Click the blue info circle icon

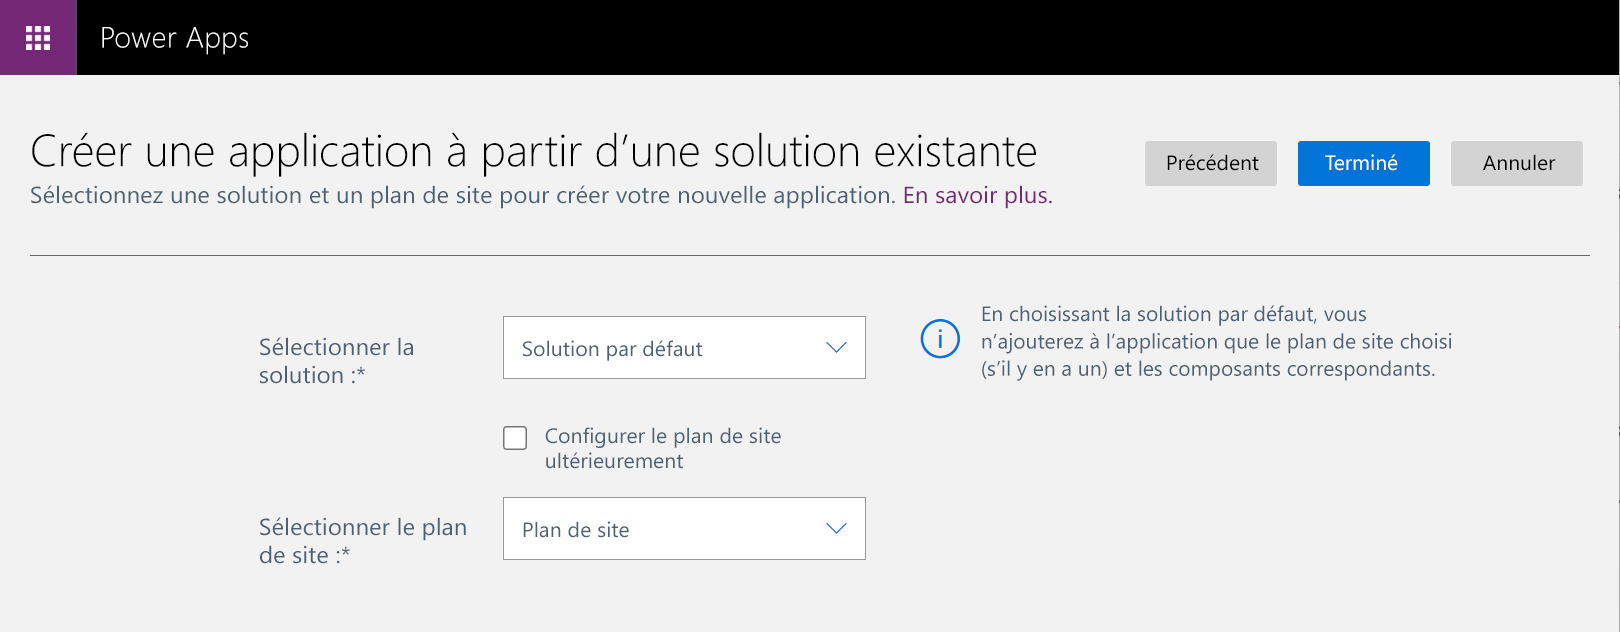(x=938, y=339)
